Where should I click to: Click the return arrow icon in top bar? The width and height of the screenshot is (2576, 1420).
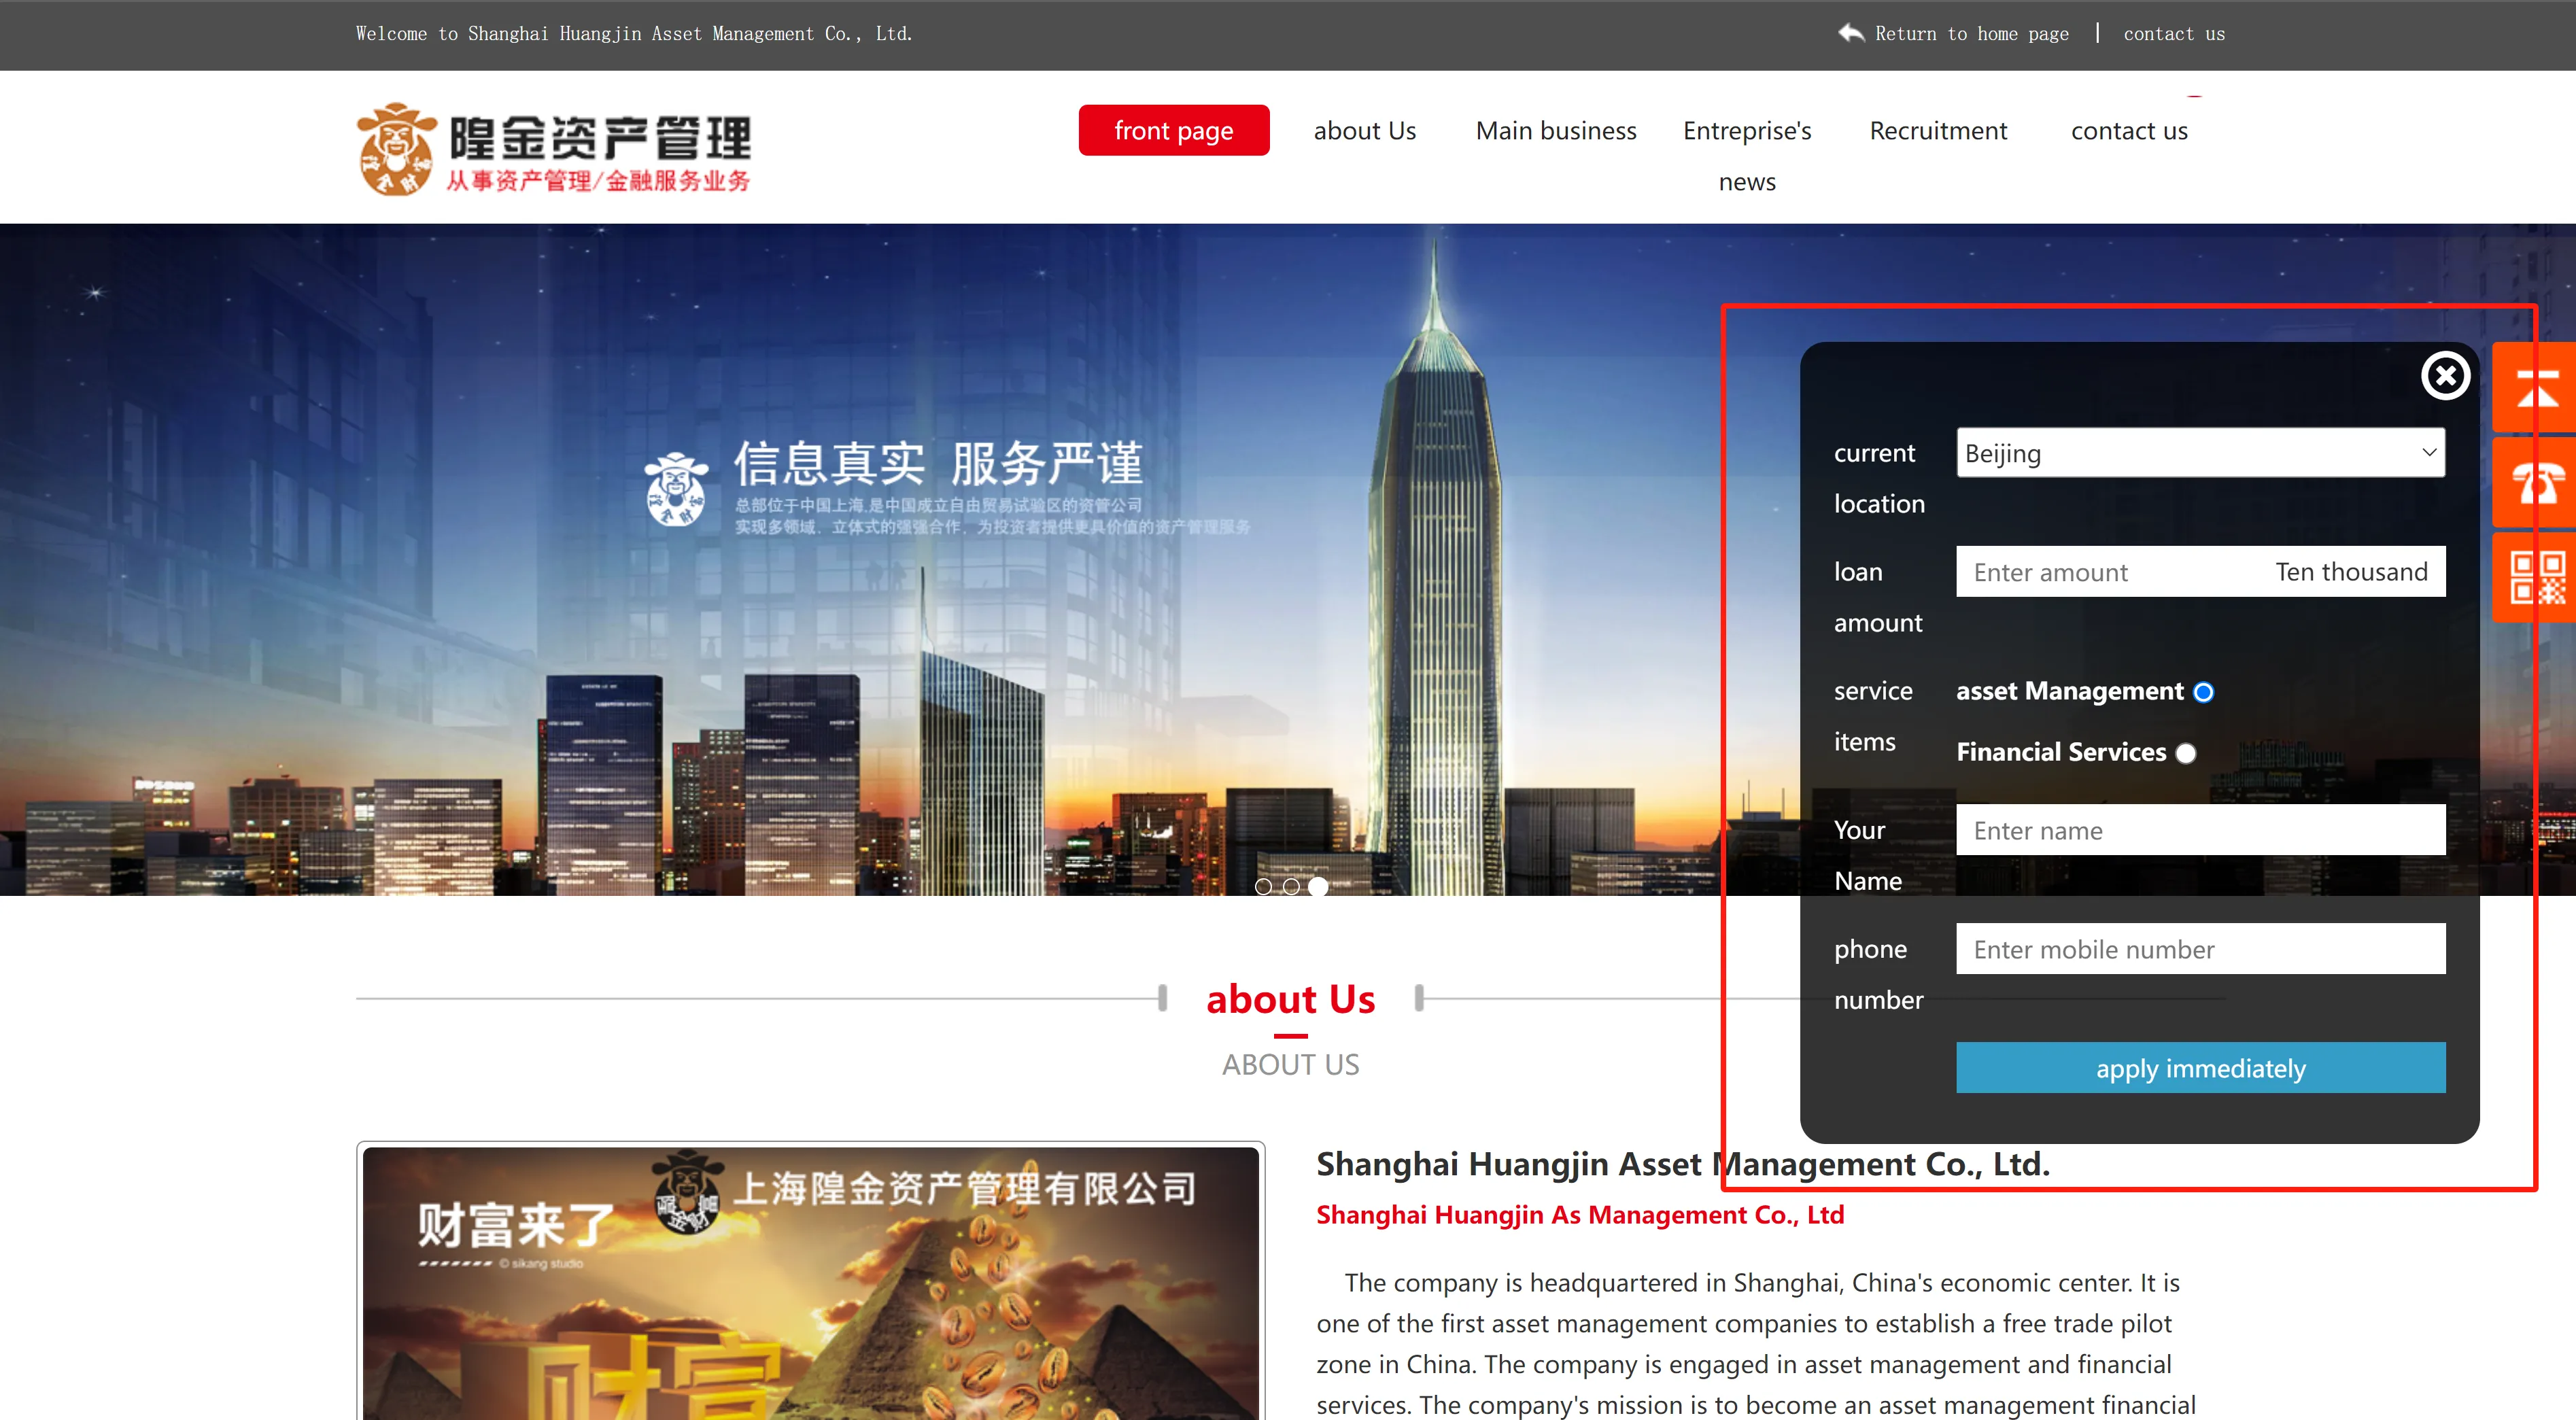click(1851, 33)
